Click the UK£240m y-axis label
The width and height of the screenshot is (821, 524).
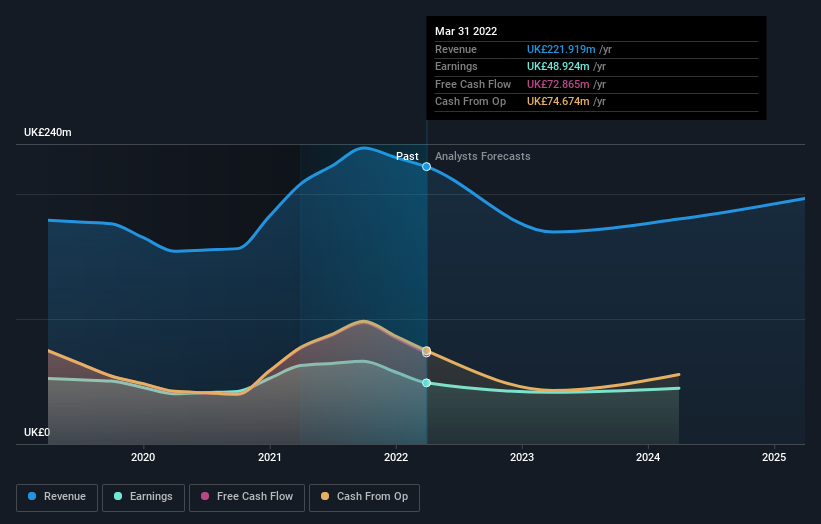click(x=48, y=132)
